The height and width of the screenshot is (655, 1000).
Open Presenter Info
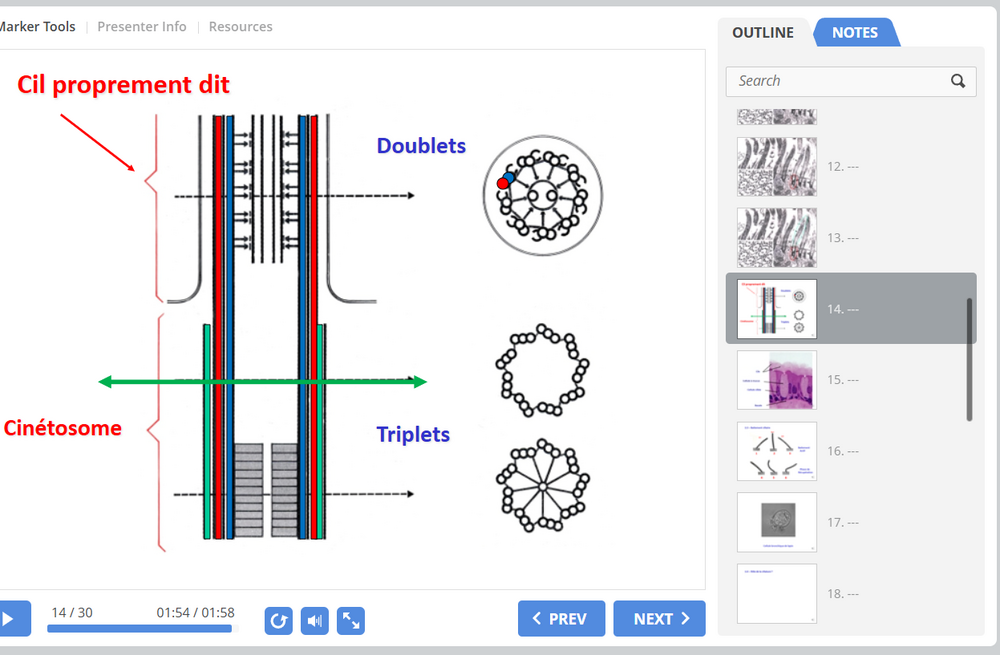(142, 26)
